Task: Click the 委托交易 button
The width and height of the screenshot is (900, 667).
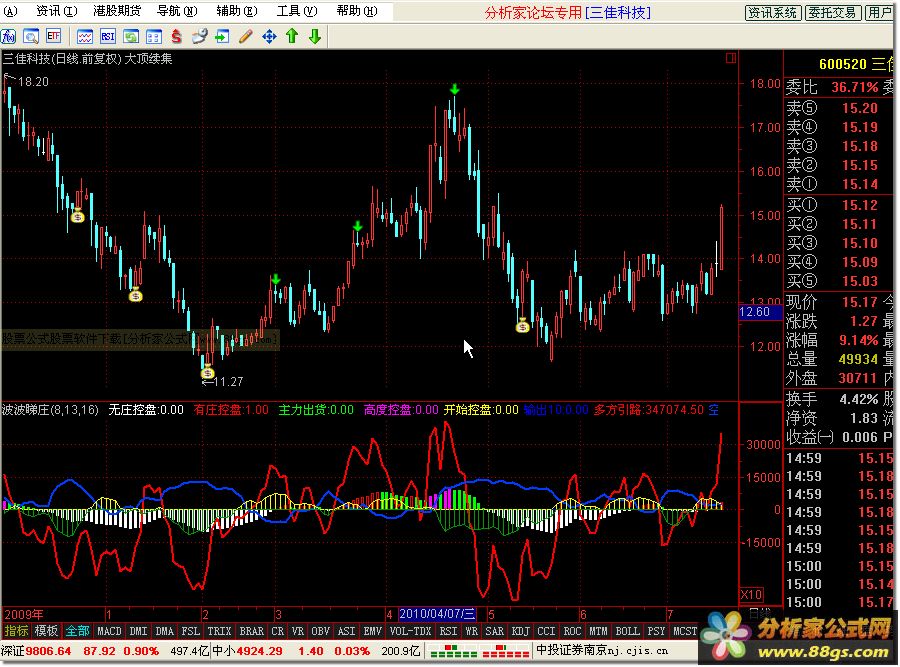Action: tap(832, 13)
